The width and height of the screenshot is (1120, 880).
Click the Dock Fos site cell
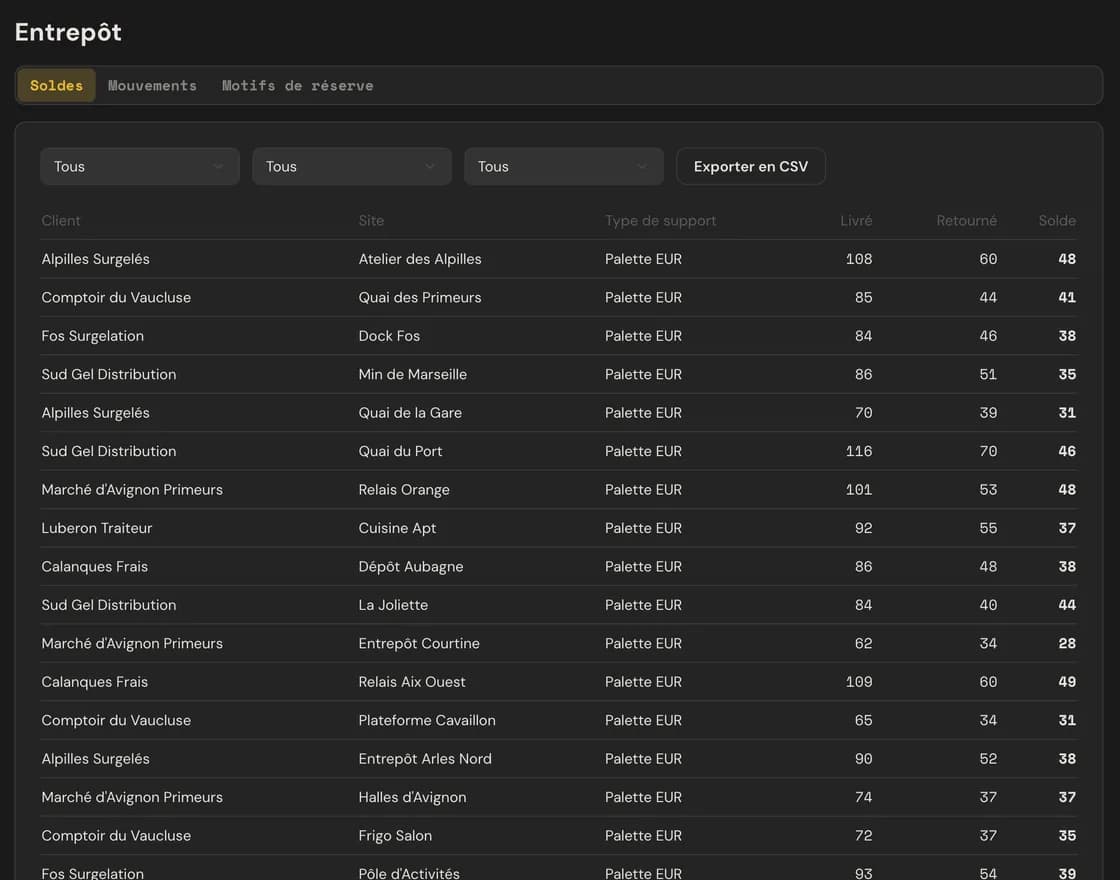389,336
